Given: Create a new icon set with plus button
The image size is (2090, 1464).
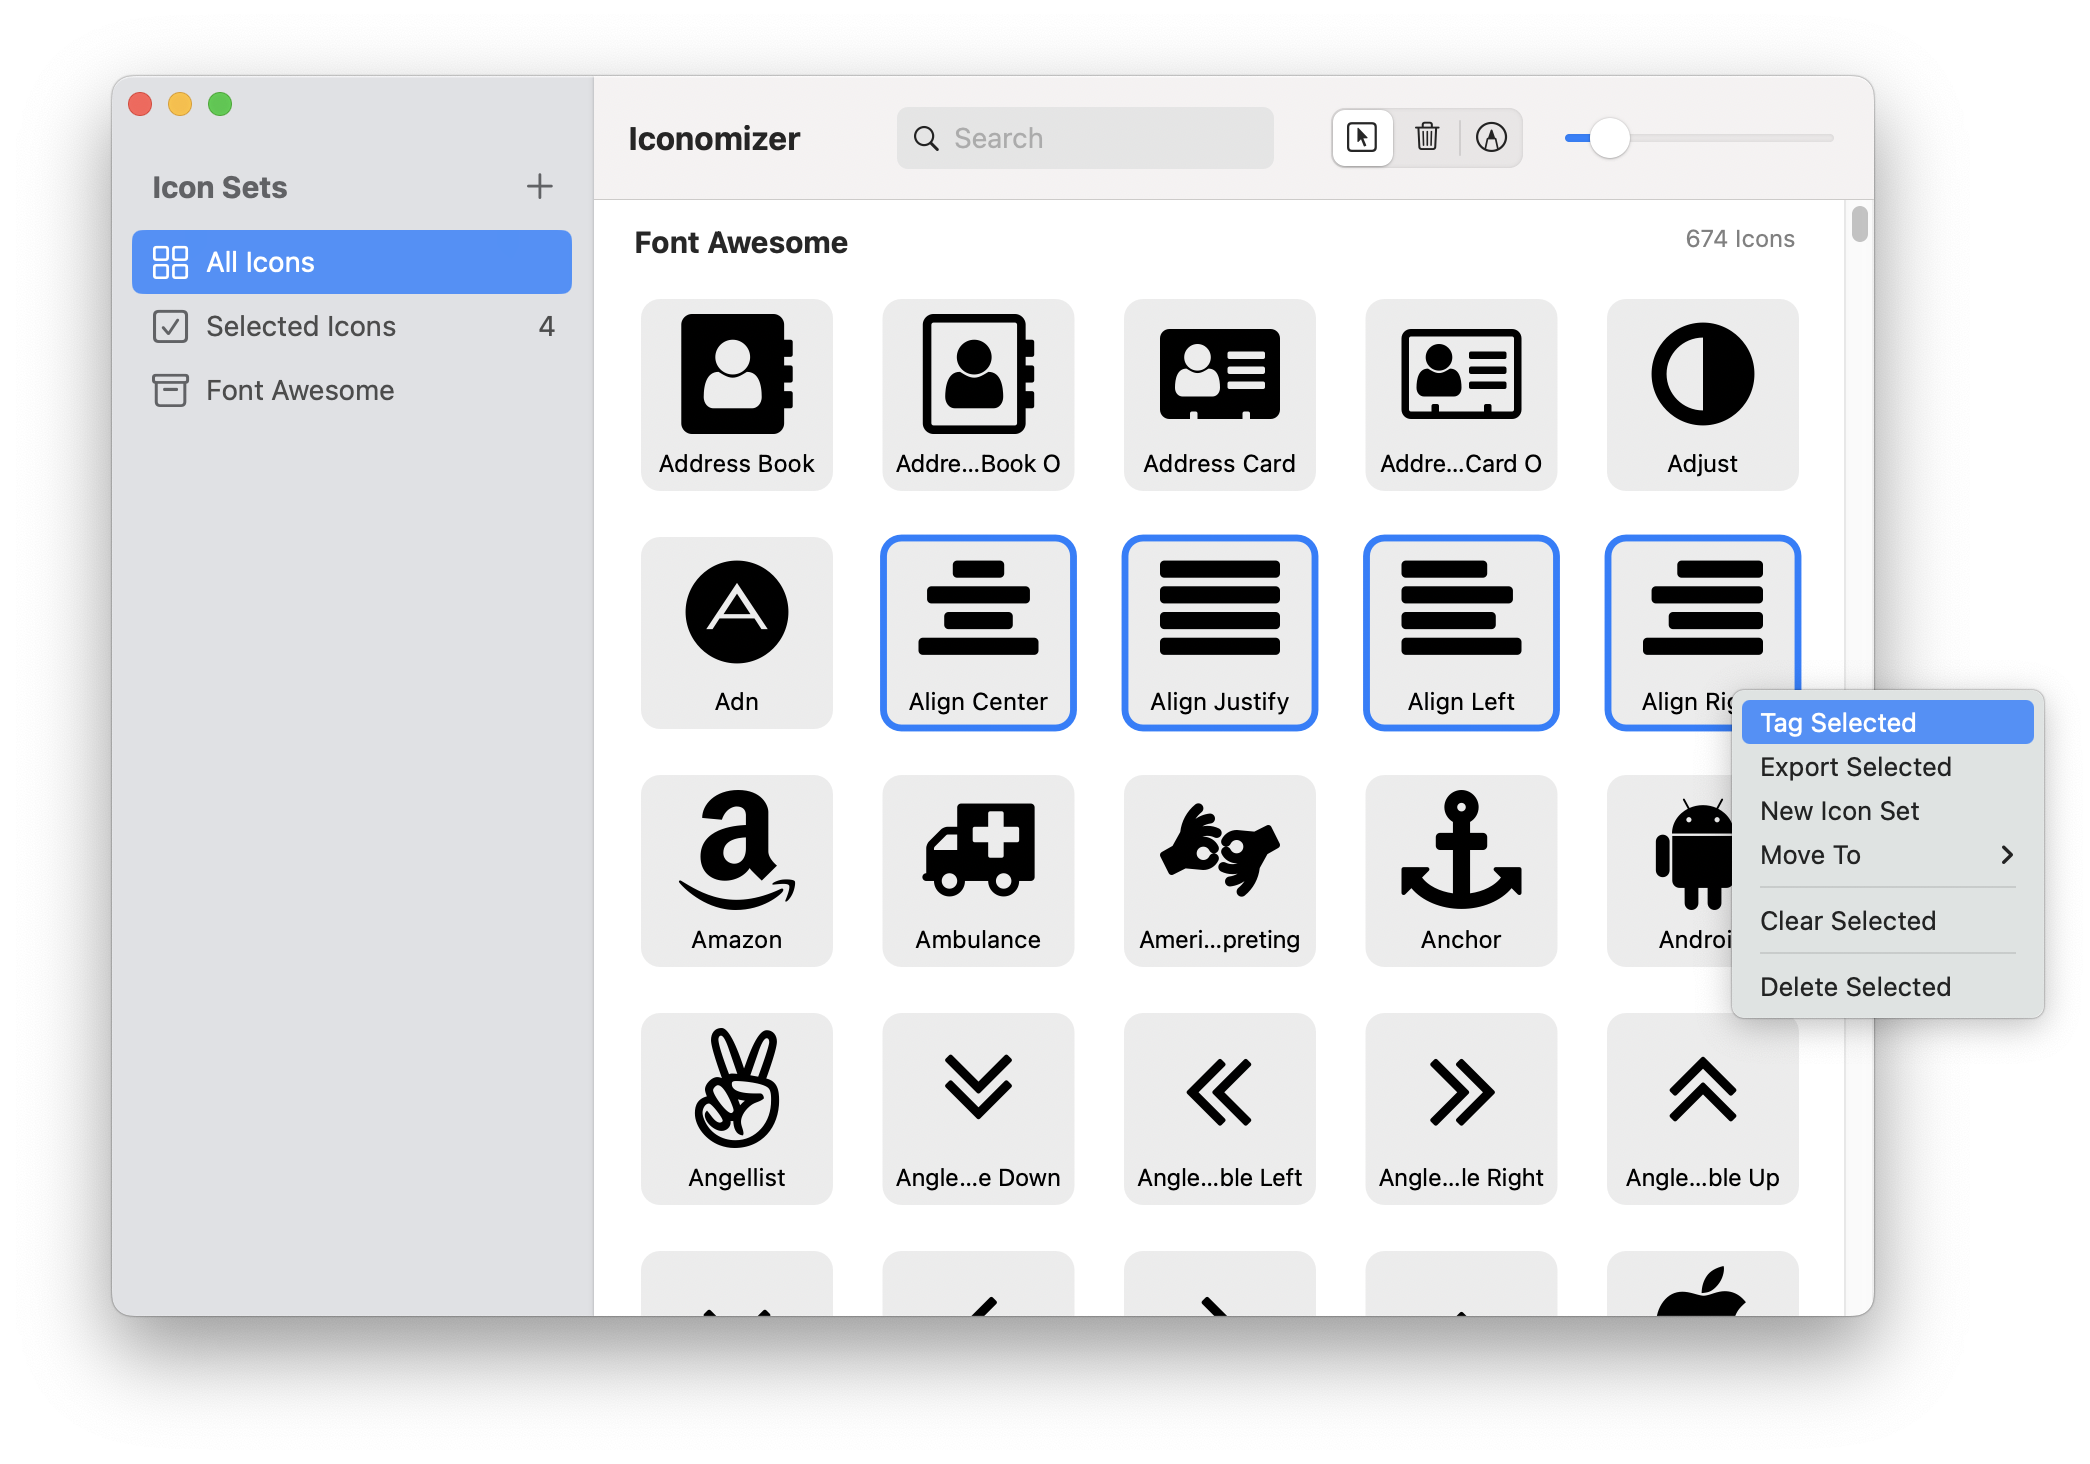Looking at the screenshot, I should point(539,186).
